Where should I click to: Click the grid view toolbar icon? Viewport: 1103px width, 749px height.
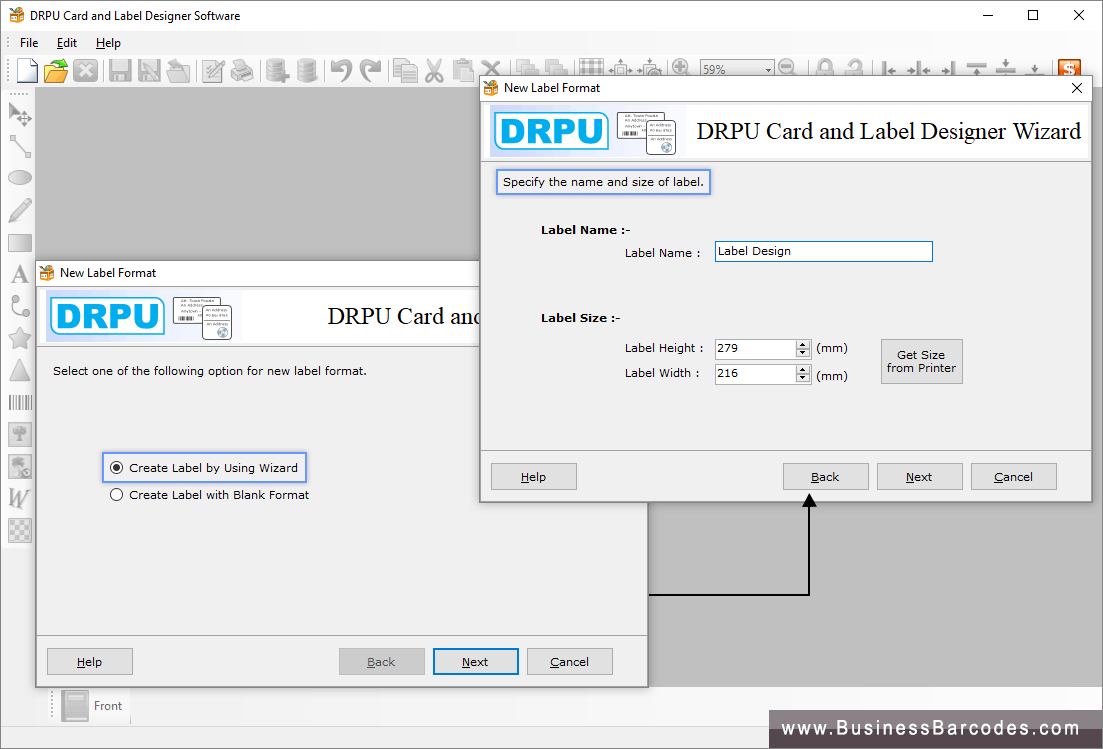(x=590, y=68)
